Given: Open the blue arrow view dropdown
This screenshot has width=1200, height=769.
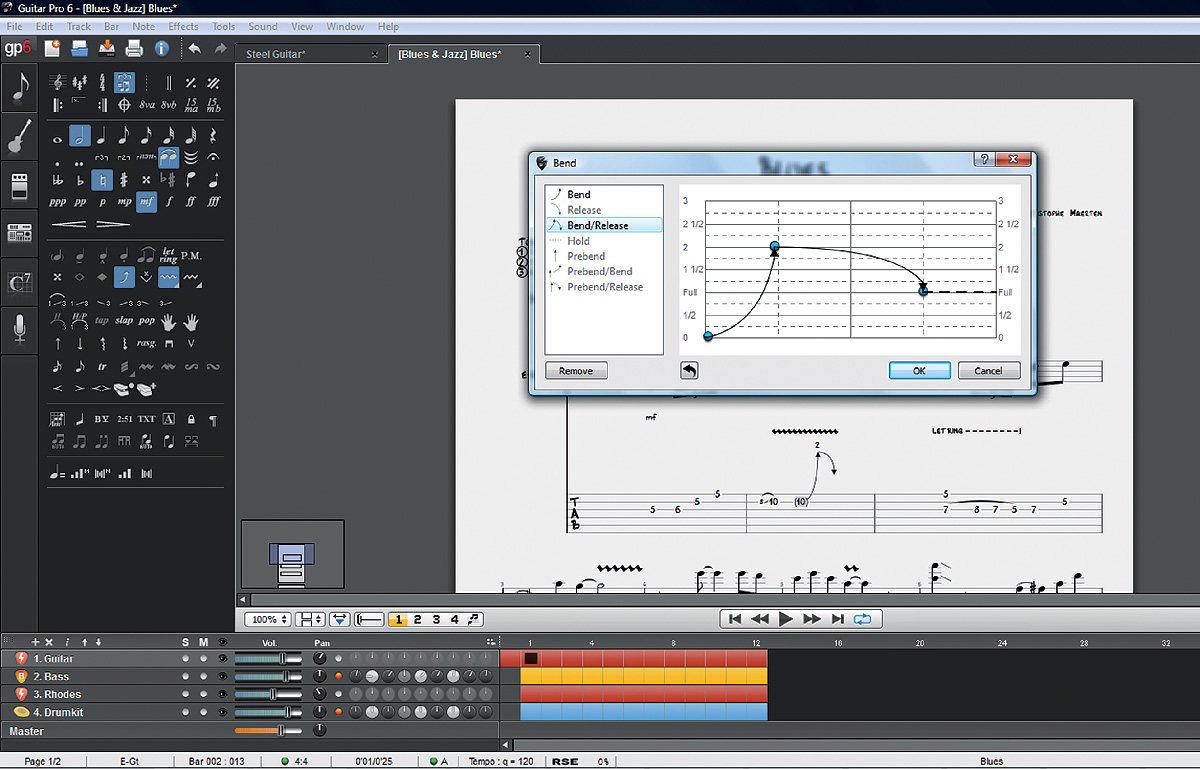Looking at the screenshot, I should pos(340,620).
